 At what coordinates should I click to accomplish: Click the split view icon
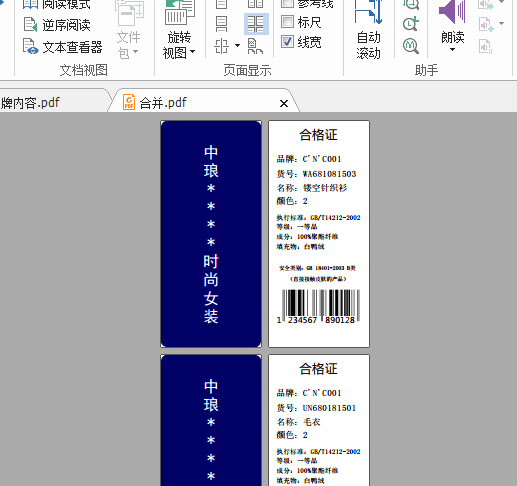pyautogui.click(x=222, y=46)
